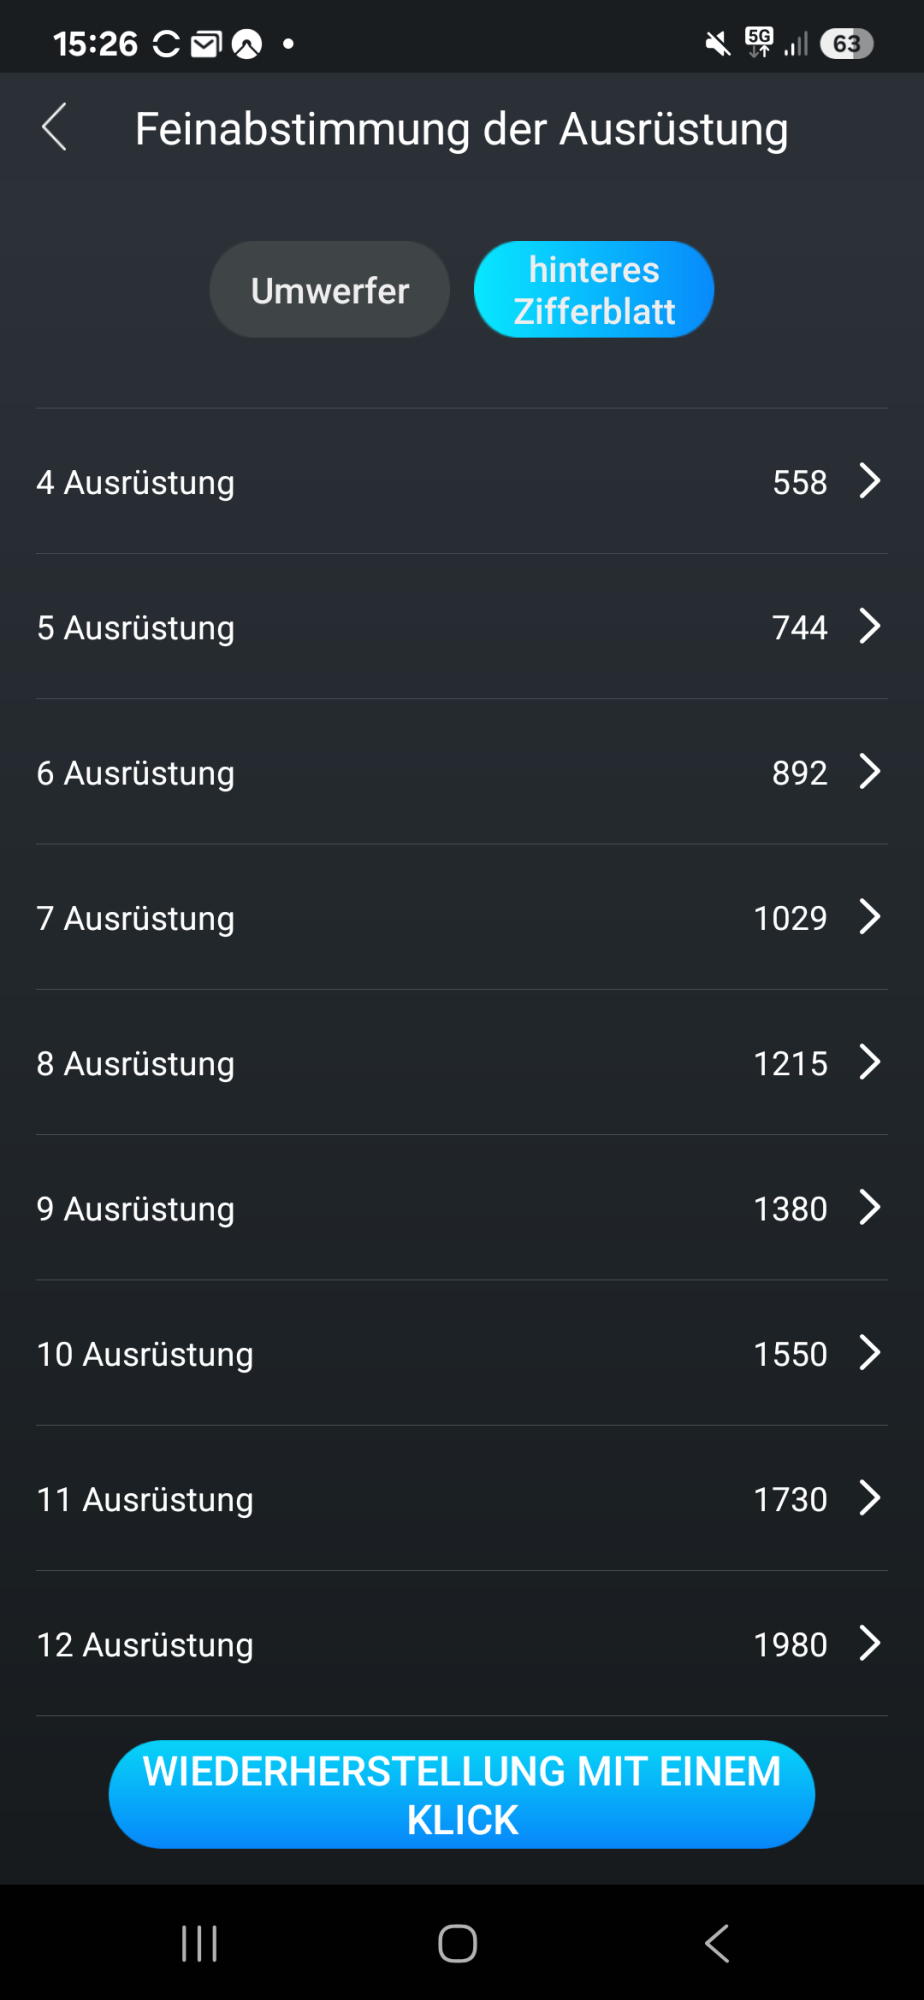This screenshot has height=2000, width=924.
Task: Open the 10 Ausrüstung row
Action: (460, 1353)
